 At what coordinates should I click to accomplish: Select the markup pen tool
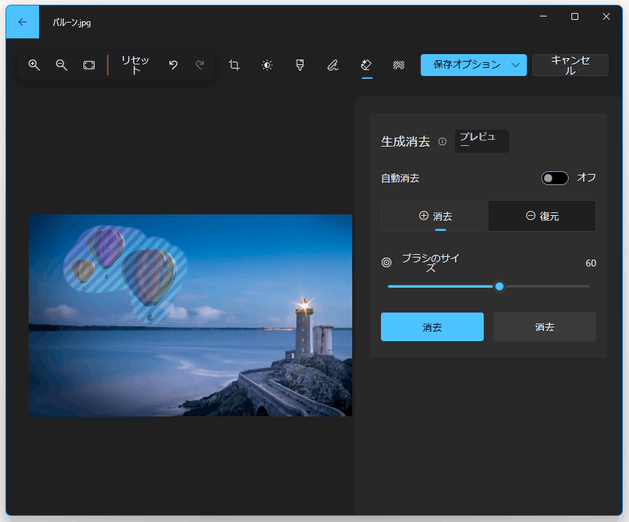point(333,65)
